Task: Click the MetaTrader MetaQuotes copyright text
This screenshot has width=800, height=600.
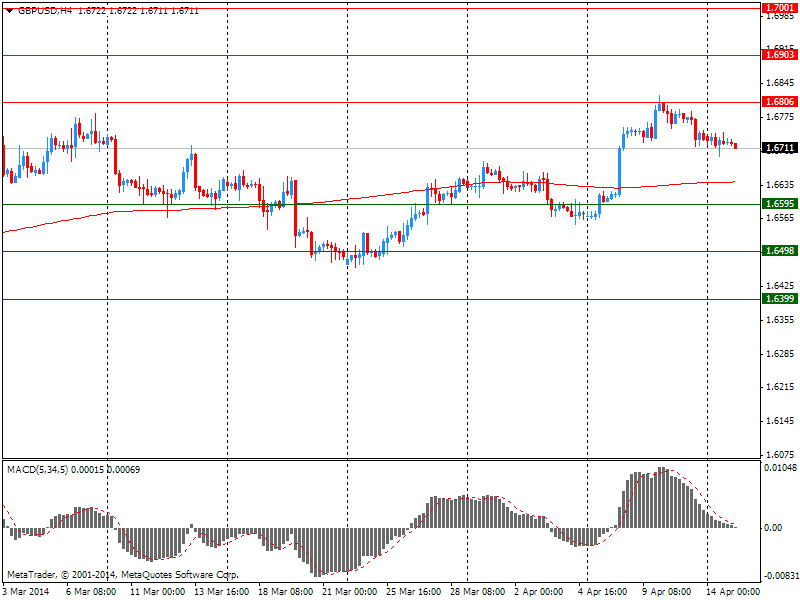Action: [123, 575]
